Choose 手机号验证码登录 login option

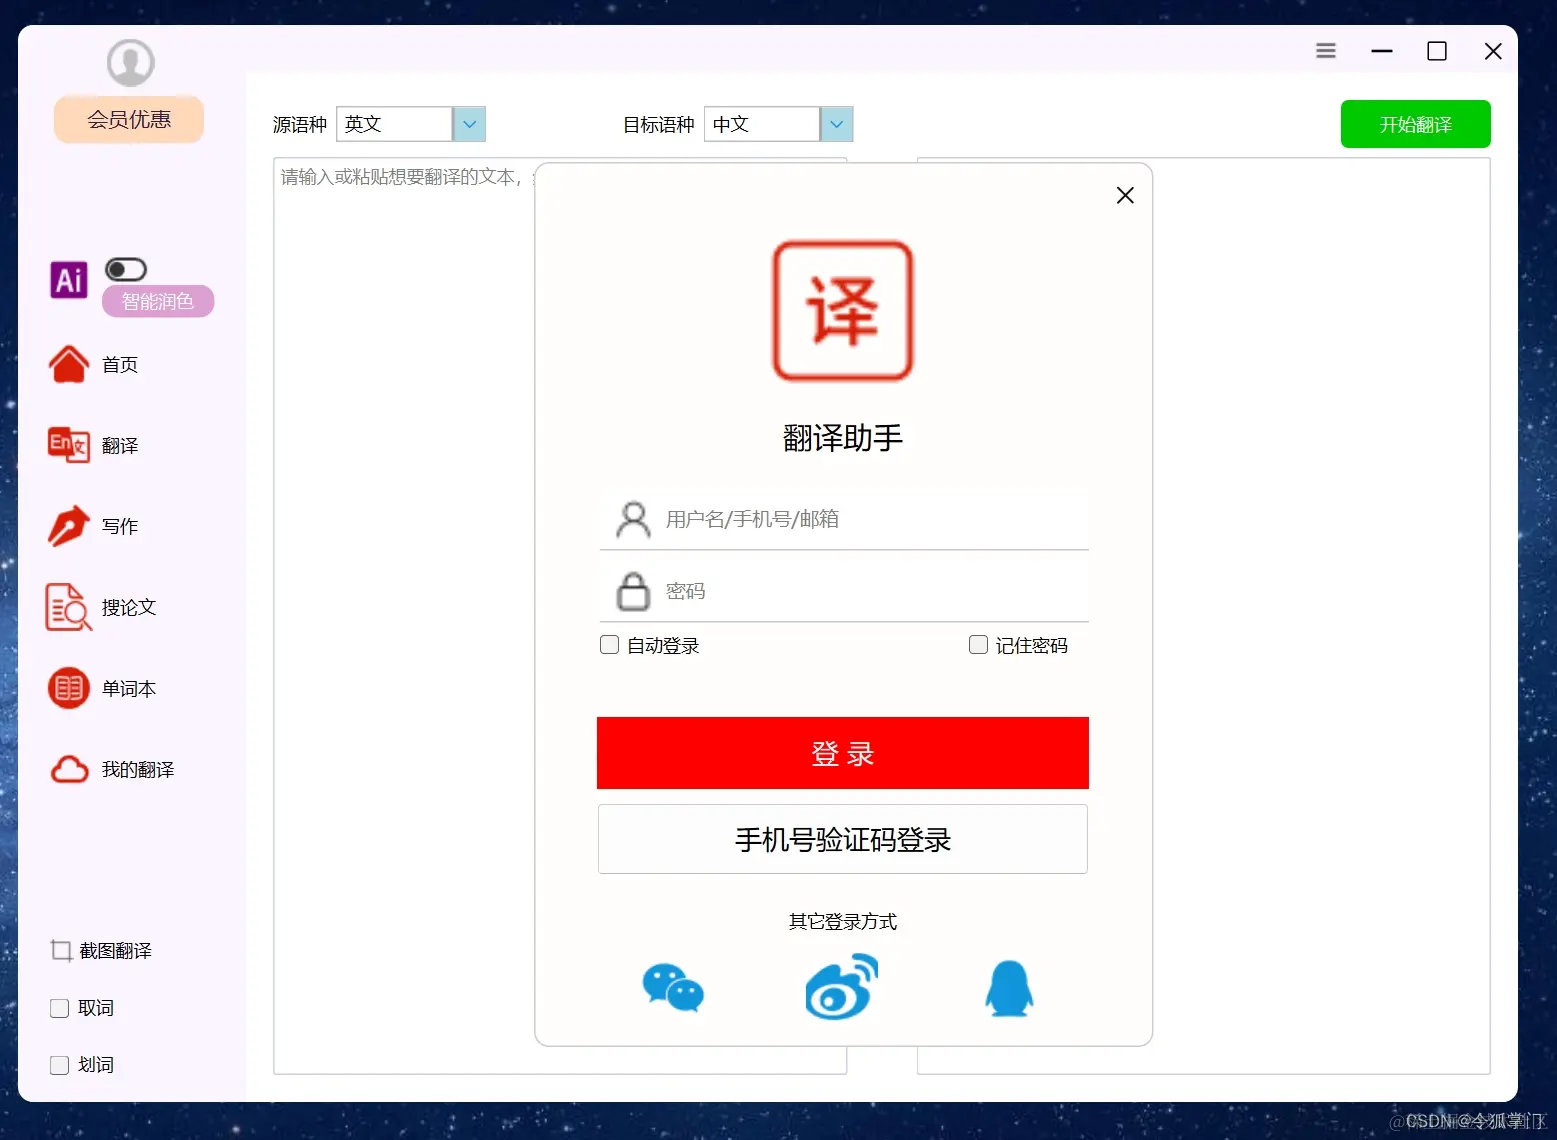pyautogui.click(x=841, y=840)
